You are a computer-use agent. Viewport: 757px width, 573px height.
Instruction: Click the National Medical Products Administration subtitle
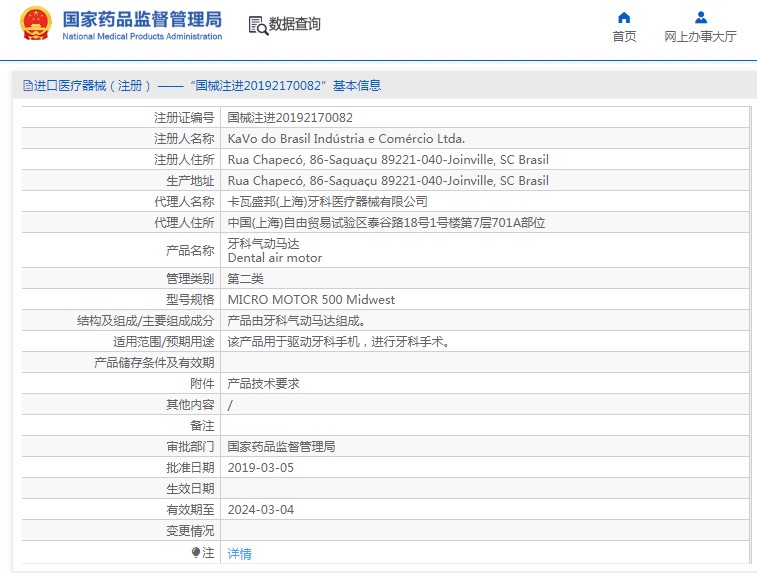tap(142, 36)
